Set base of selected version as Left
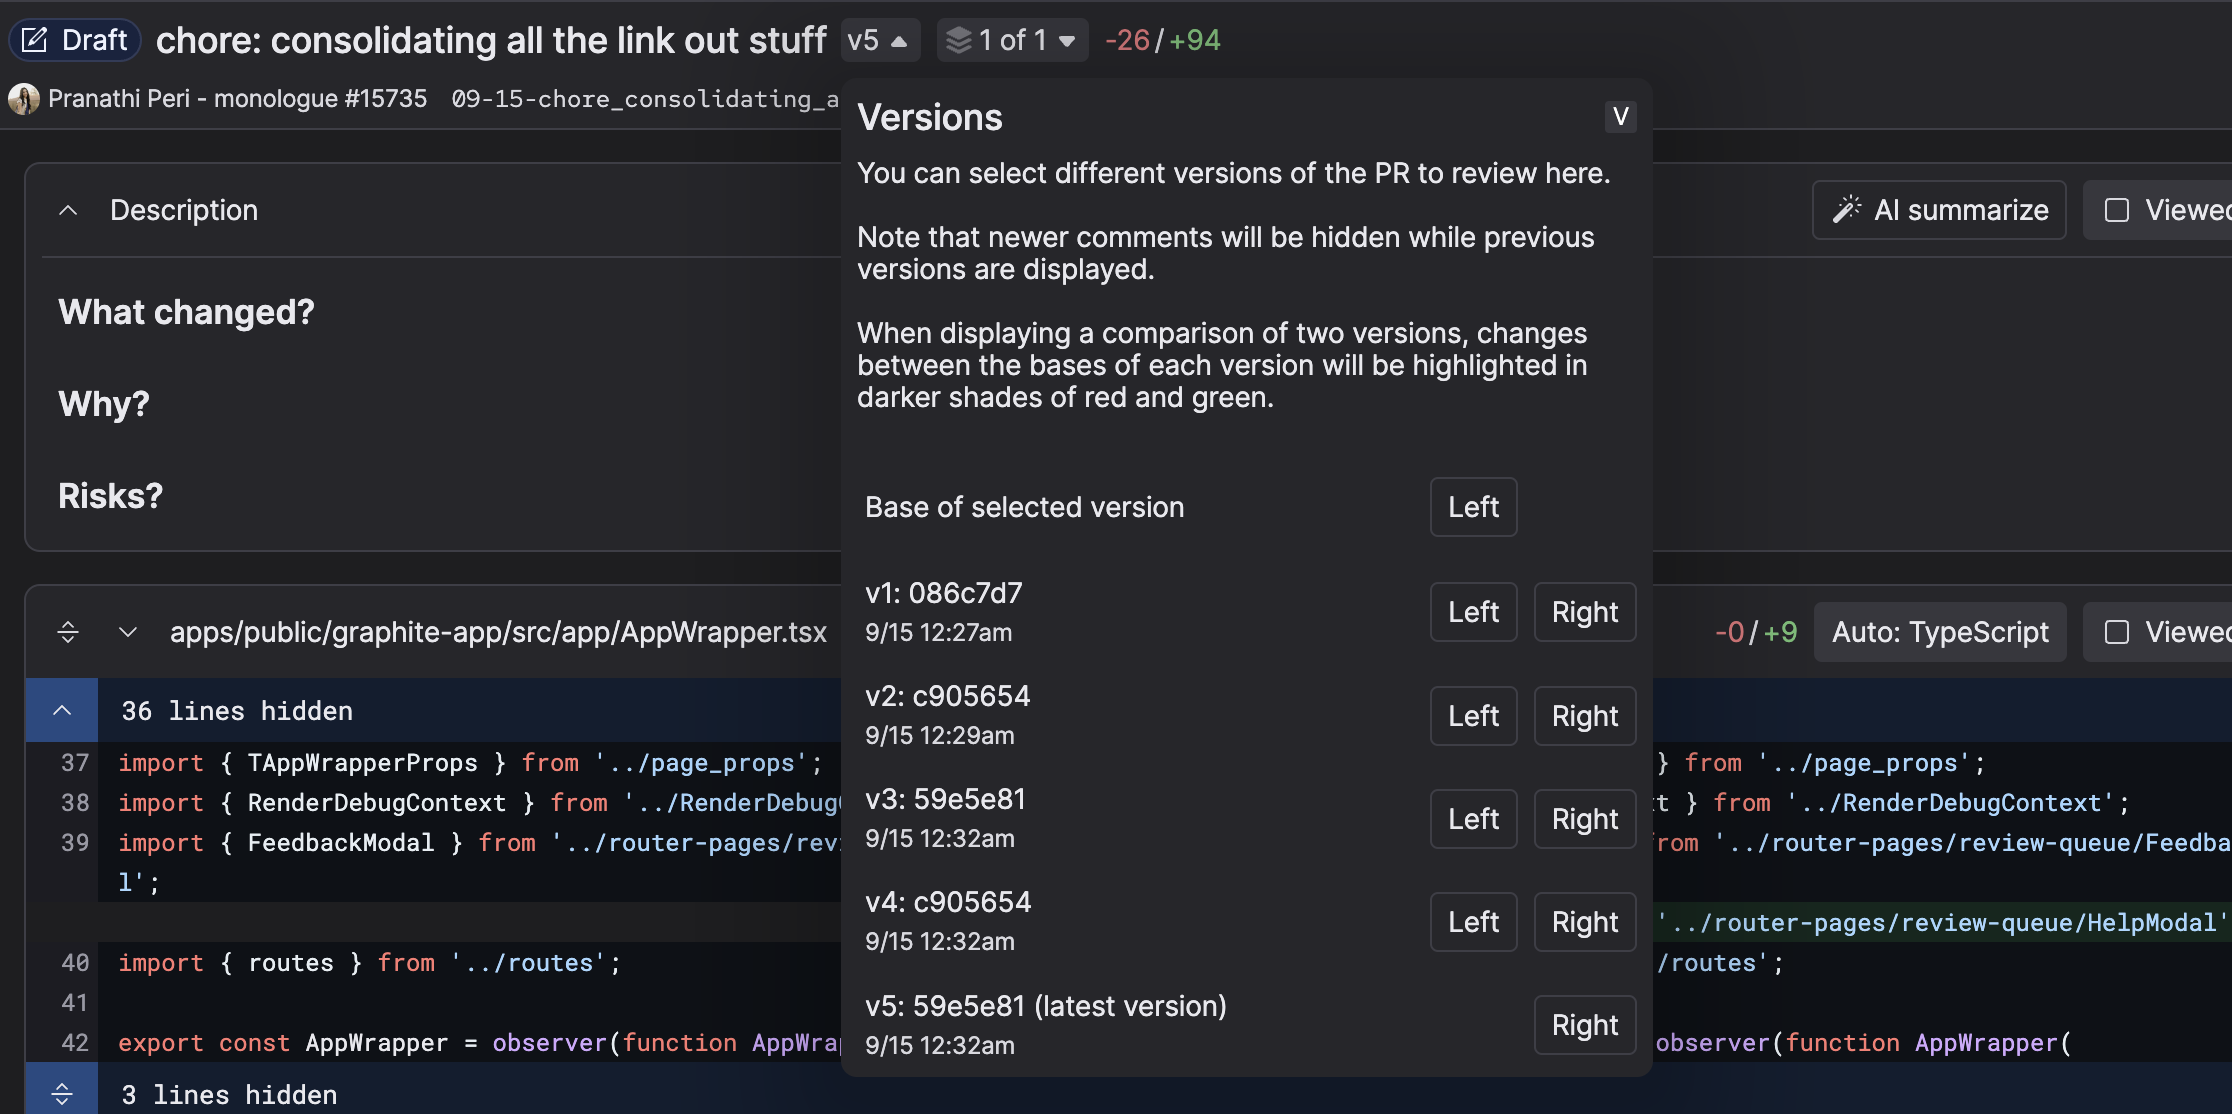The width and height of the screenshot is (2232, 1114). click(x=1473, y=507)
